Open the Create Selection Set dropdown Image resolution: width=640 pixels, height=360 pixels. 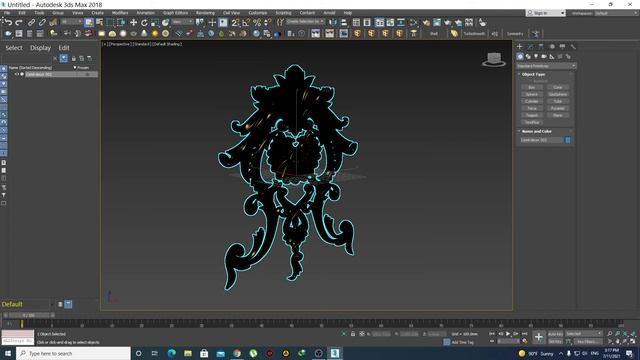(305, 22)
